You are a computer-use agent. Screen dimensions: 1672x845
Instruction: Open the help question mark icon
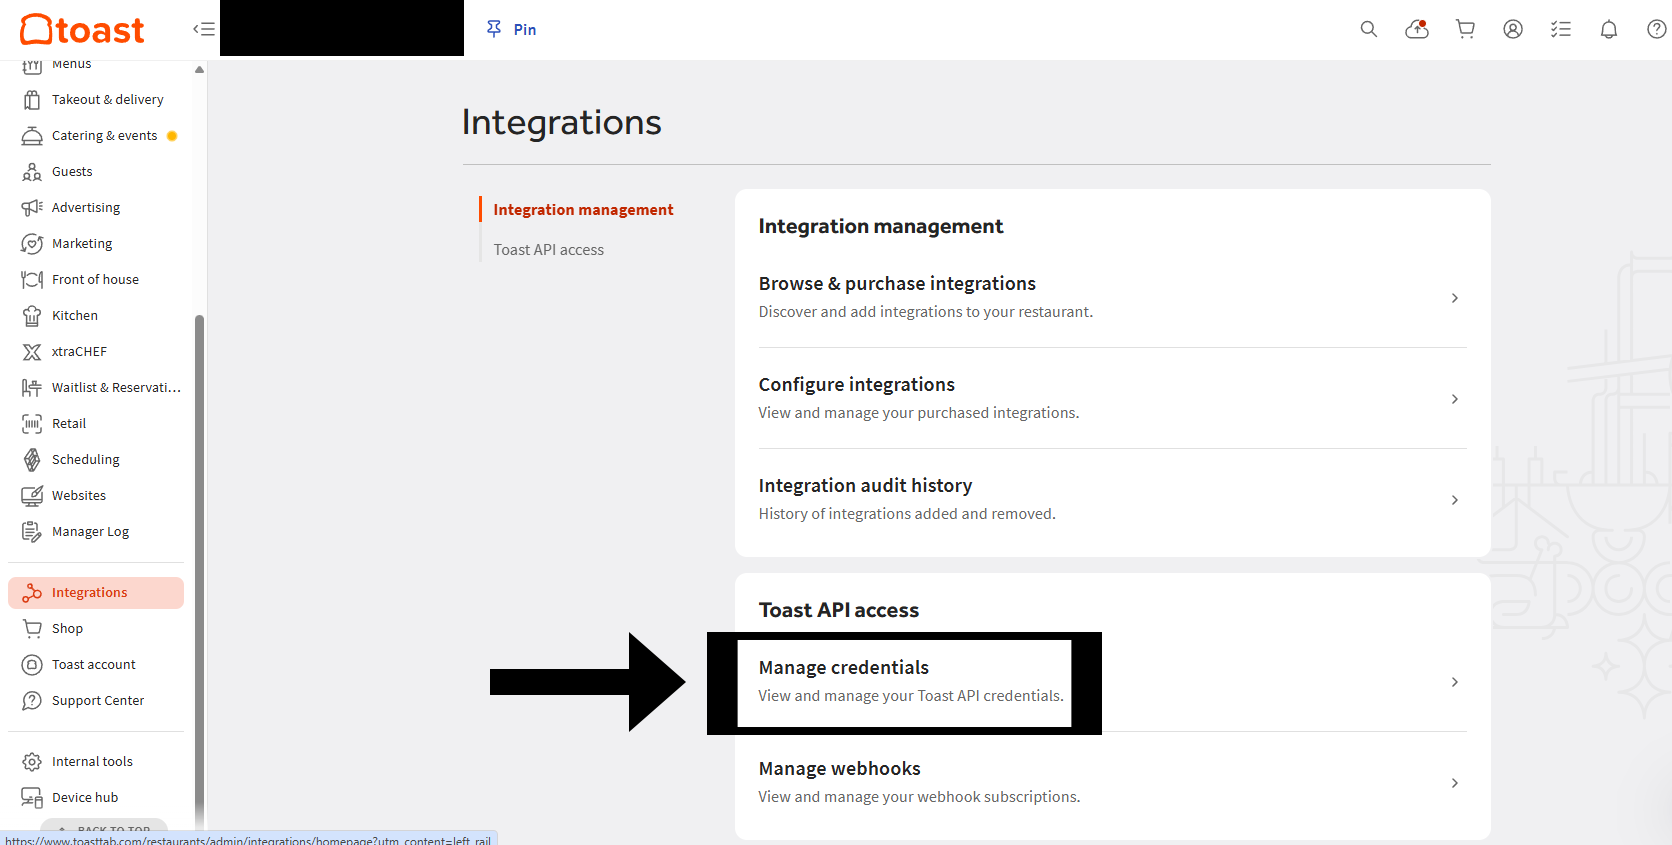point(1657,29)
